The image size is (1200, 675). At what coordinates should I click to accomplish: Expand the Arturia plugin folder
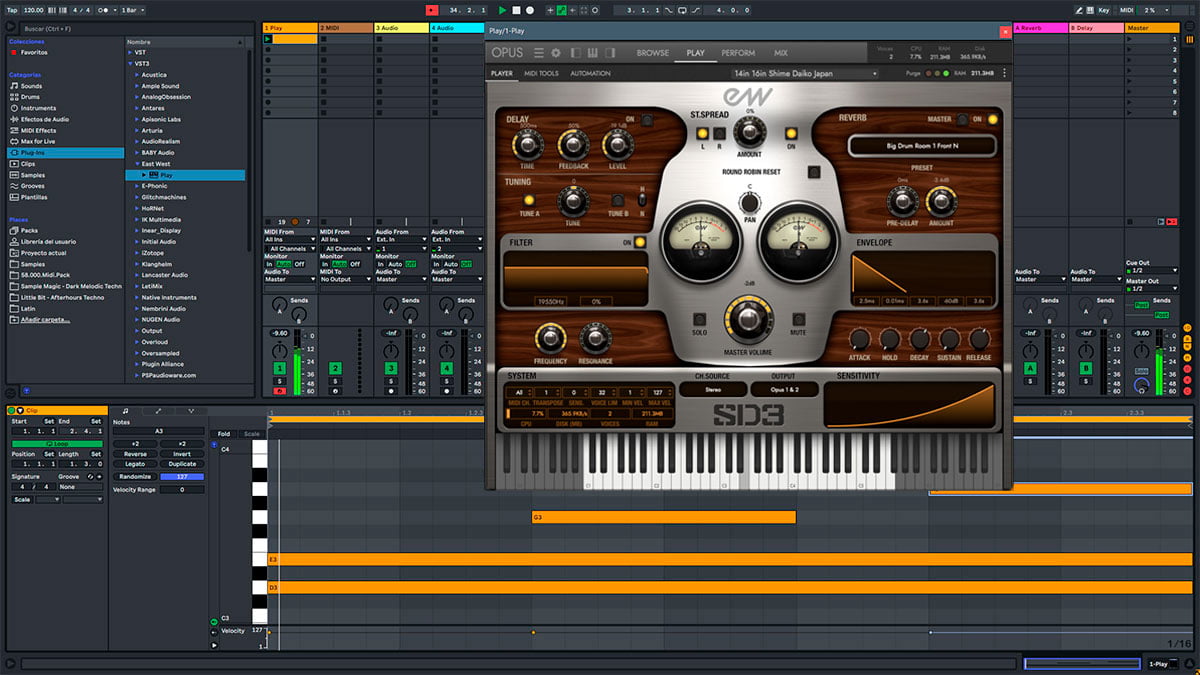pyautogui.click(x=137, y=130)
